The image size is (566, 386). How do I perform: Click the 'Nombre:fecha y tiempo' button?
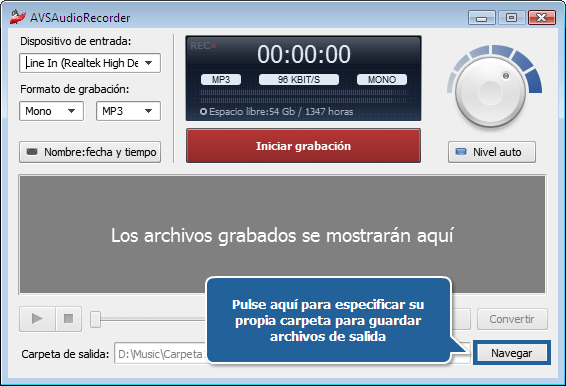click(90, 152)
